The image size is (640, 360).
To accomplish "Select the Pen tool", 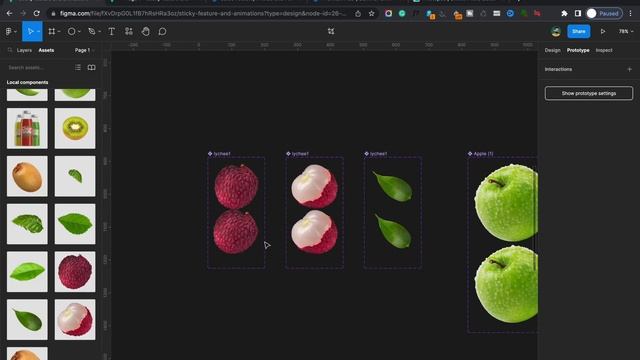I will [x=92, y=31].
